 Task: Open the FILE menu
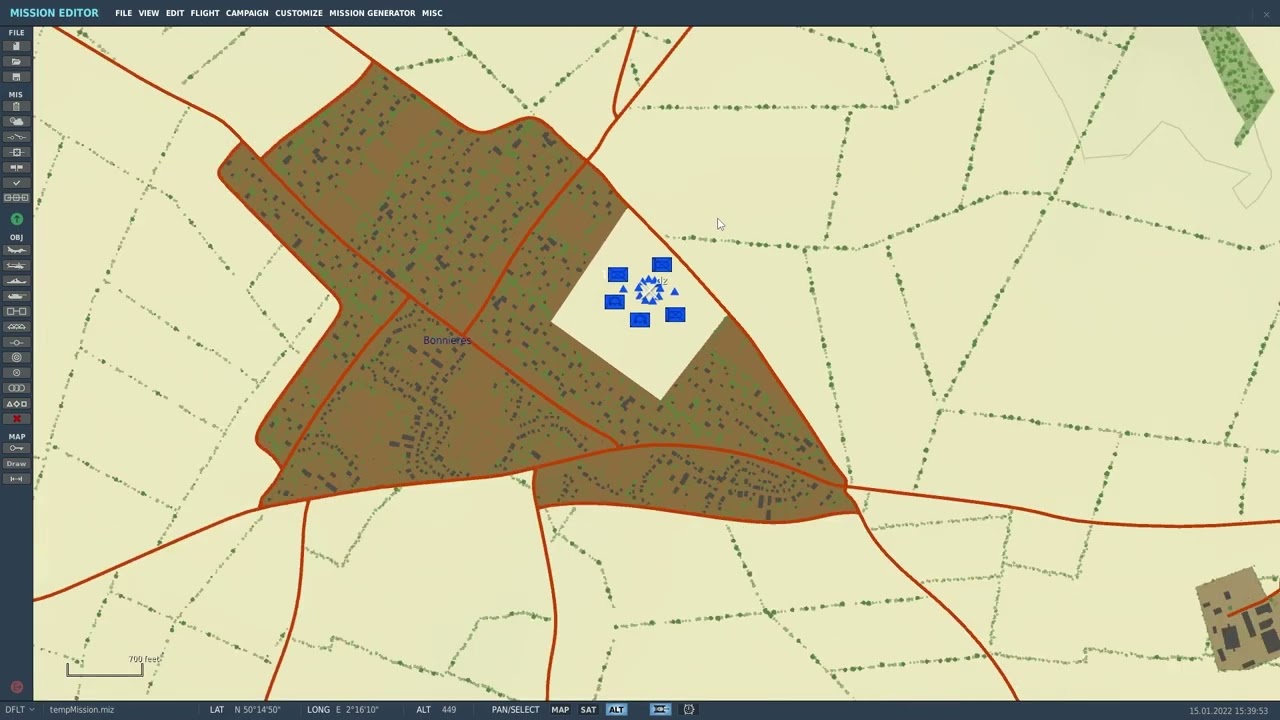[x=123, y=13]
